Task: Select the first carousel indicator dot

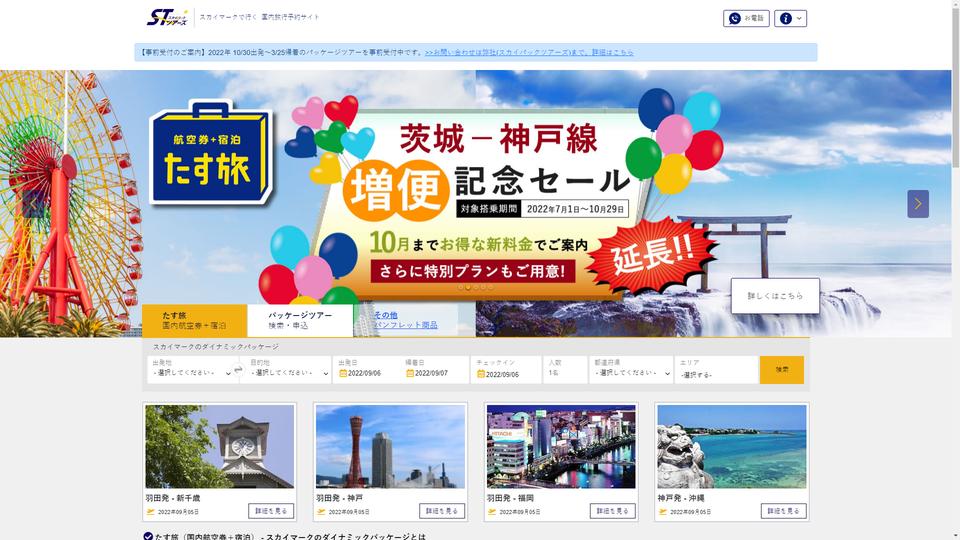Action: [461, 287]
